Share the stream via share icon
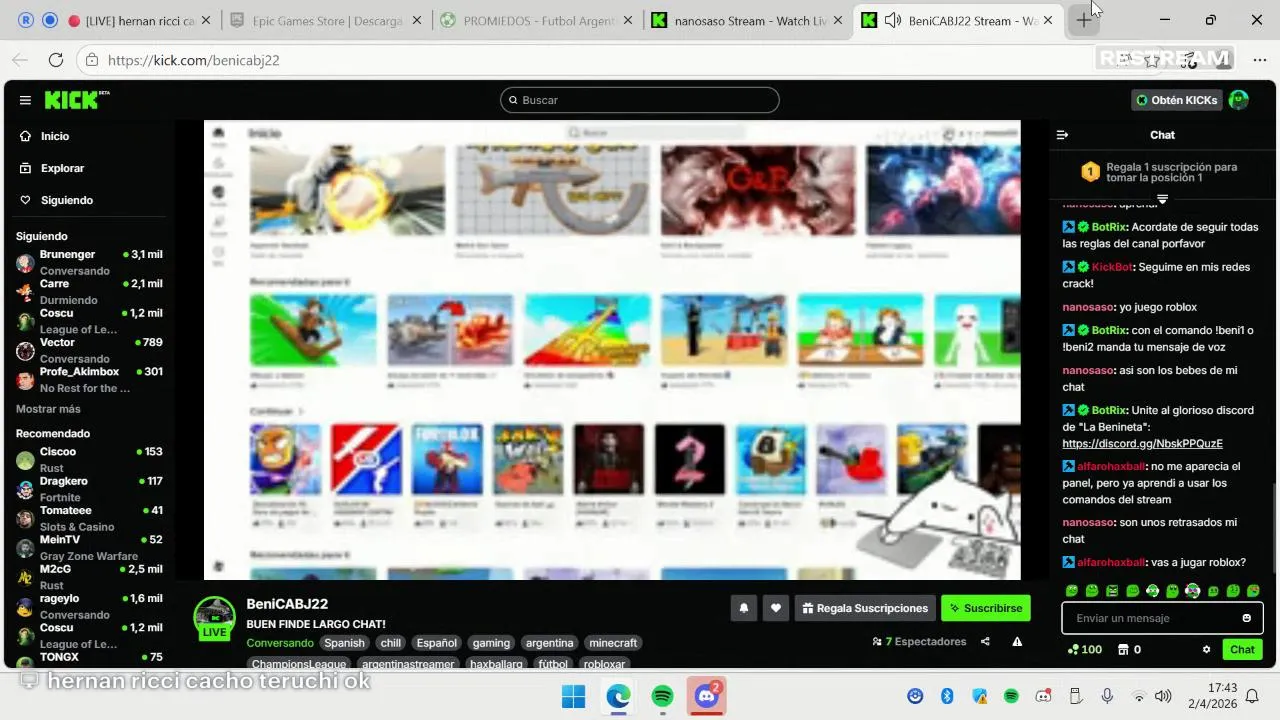Screen dimensions: 1280x720 point(985,642)
